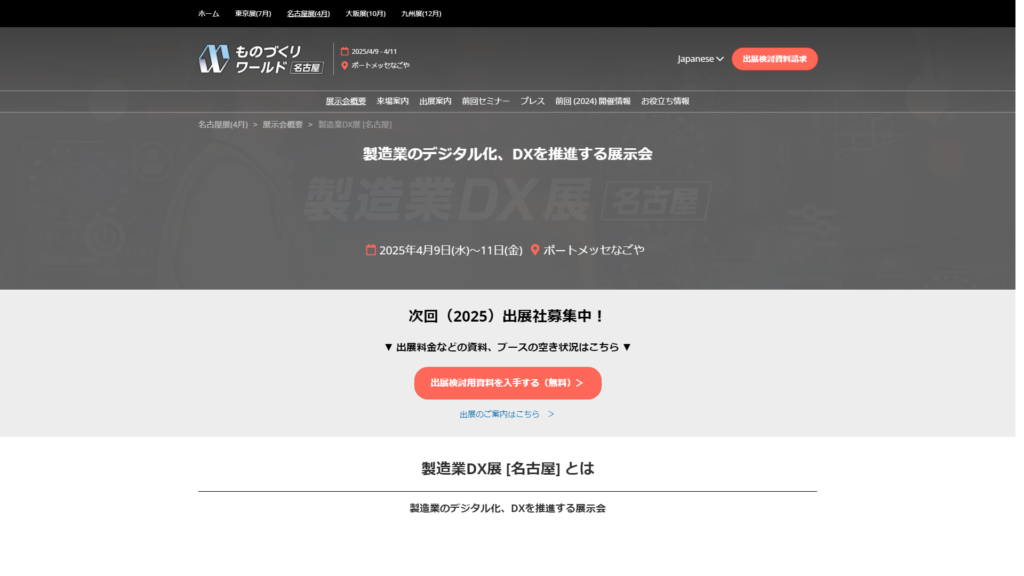1024x576 pixels.
Task: Click the hero venue text ポートメッセなごや
Action: 594,250
